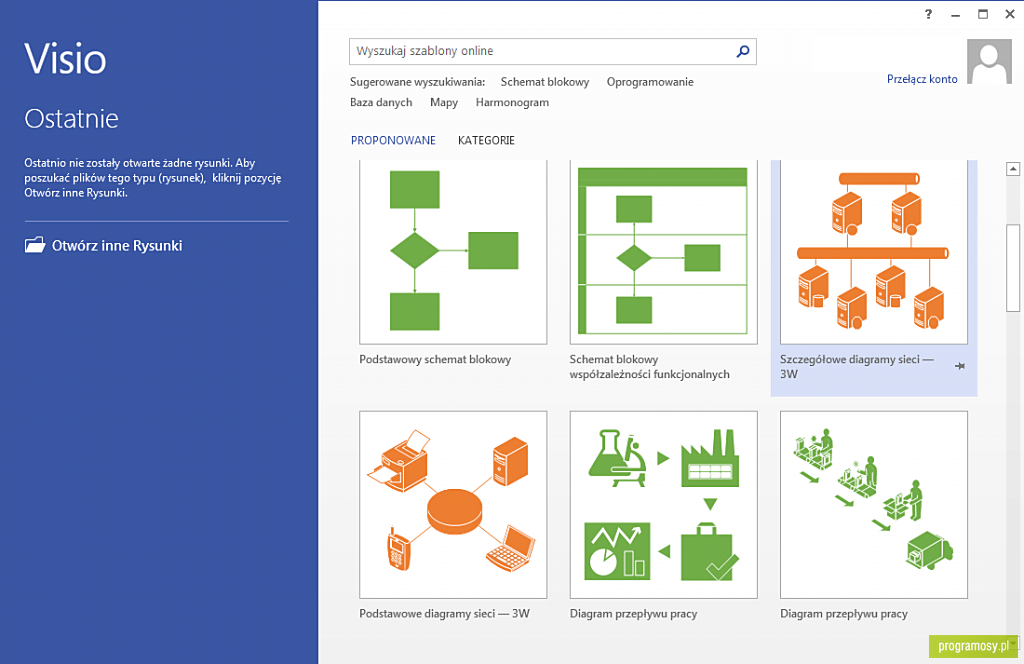Select Szczegółowe diagramy sieci 3W thumbnail
This screenshot has width=1024, height=664.
pyautogui.click(x=874, y=252)
